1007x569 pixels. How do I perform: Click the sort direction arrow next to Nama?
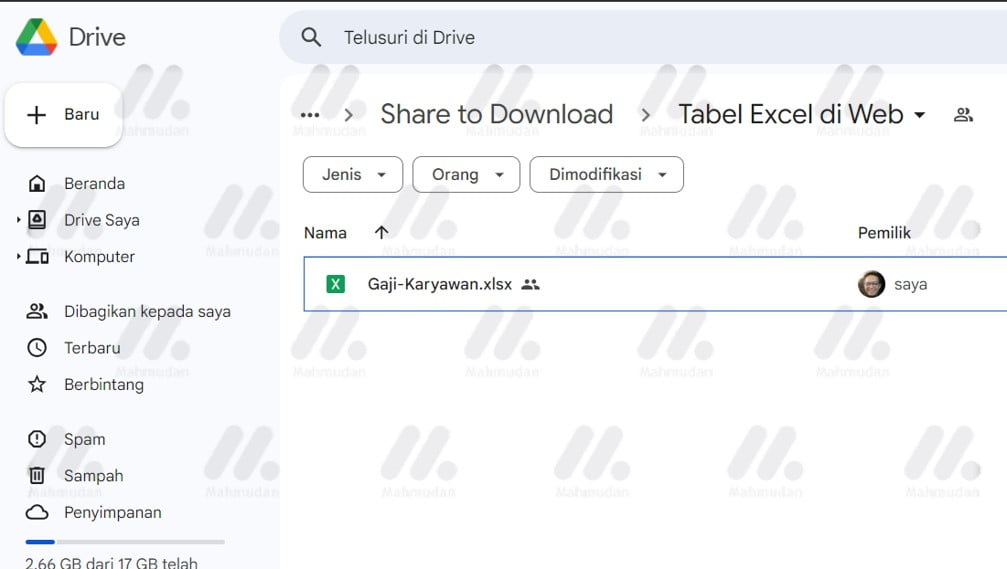(381, 233)
